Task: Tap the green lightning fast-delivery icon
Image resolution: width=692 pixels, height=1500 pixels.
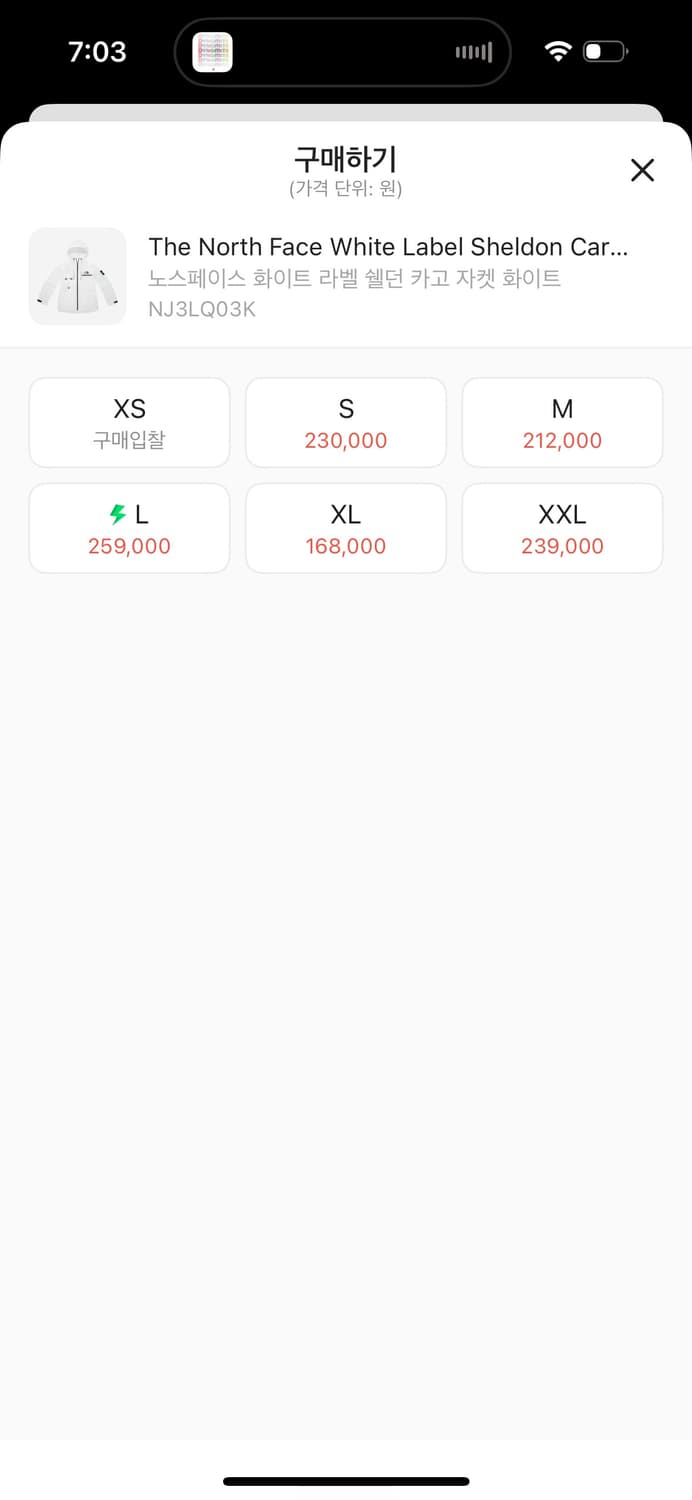Action: tap(119, 515)
